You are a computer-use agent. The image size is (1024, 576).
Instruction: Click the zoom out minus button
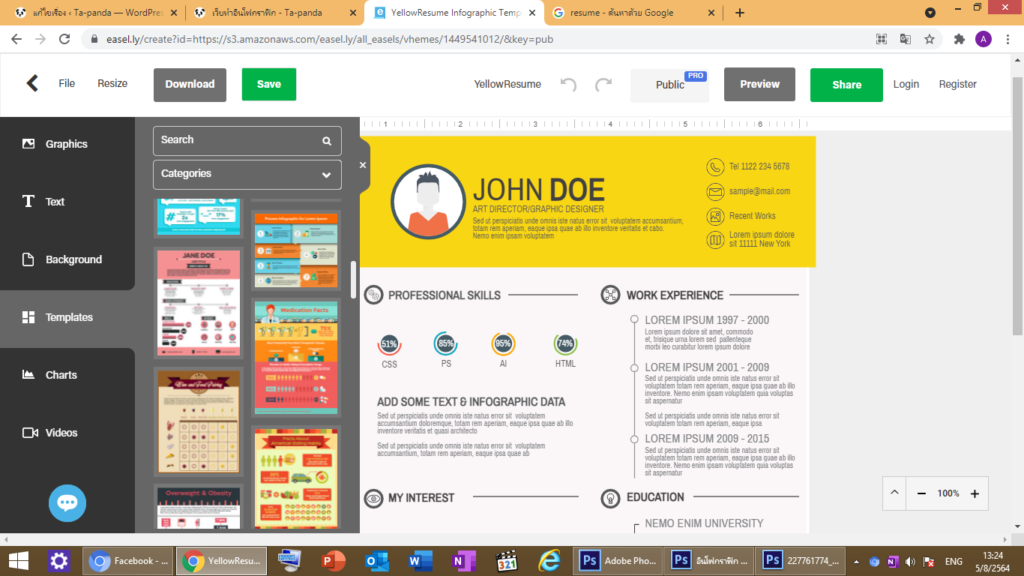(x=921, y=494)
